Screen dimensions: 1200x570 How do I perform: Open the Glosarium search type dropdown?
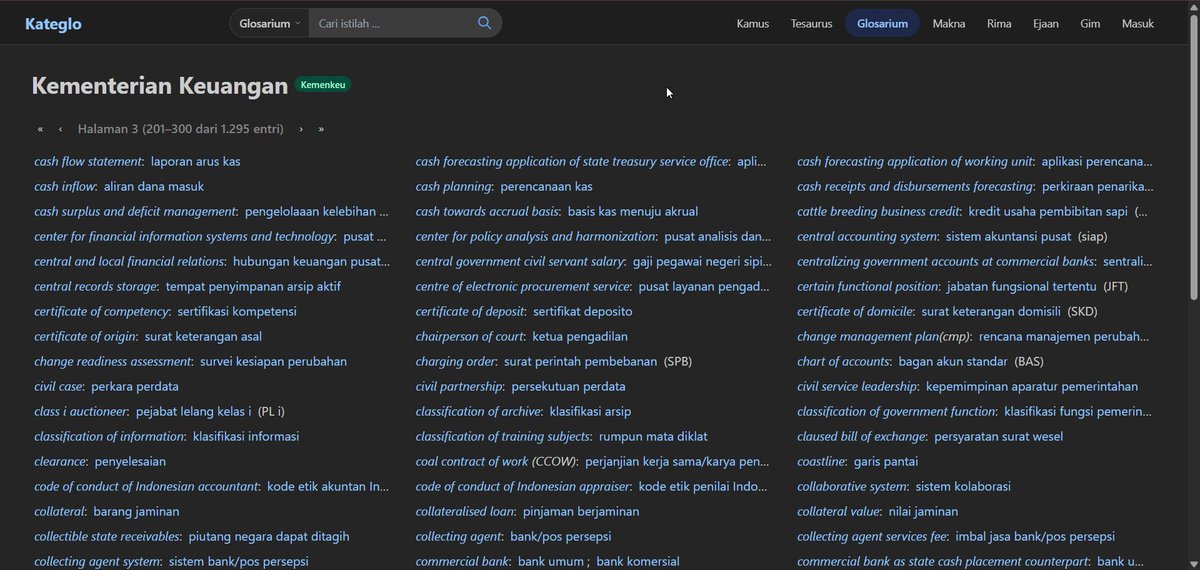269,23
